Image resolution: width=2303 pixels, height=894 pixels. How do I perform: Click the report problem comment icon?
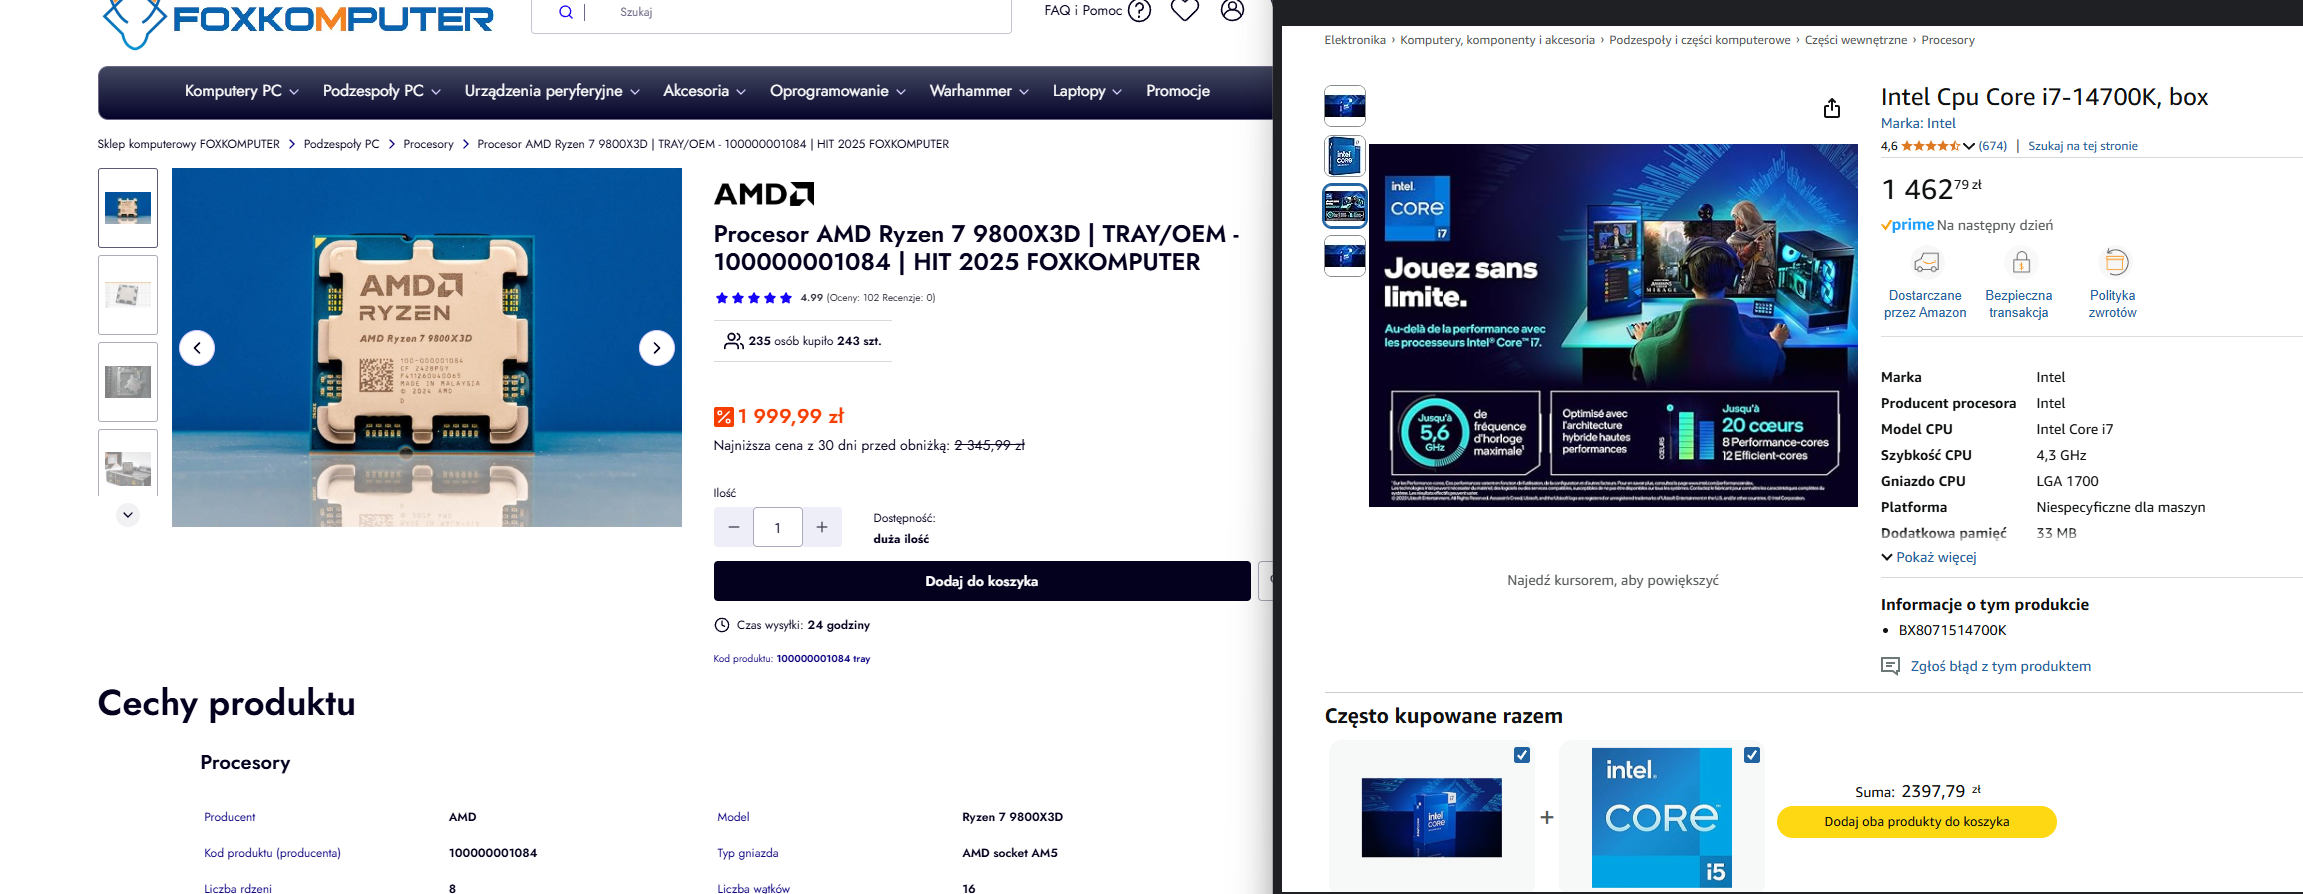pyautogui.click(x=1890, y=666)
